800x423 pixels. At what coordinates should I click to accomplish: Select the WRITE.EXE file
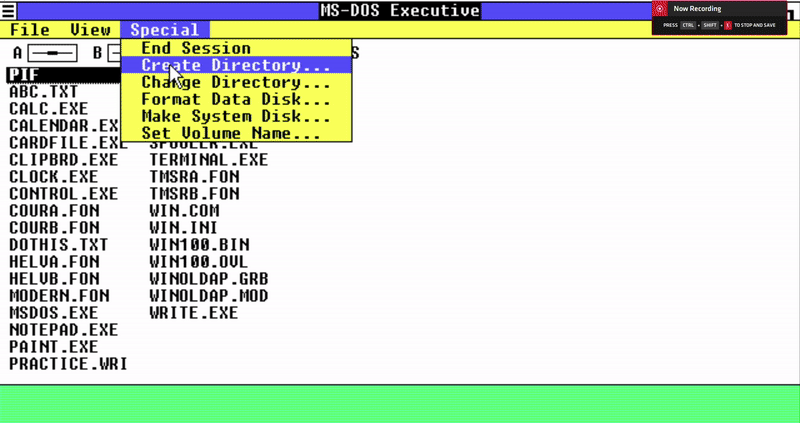[x=194, y=313]
